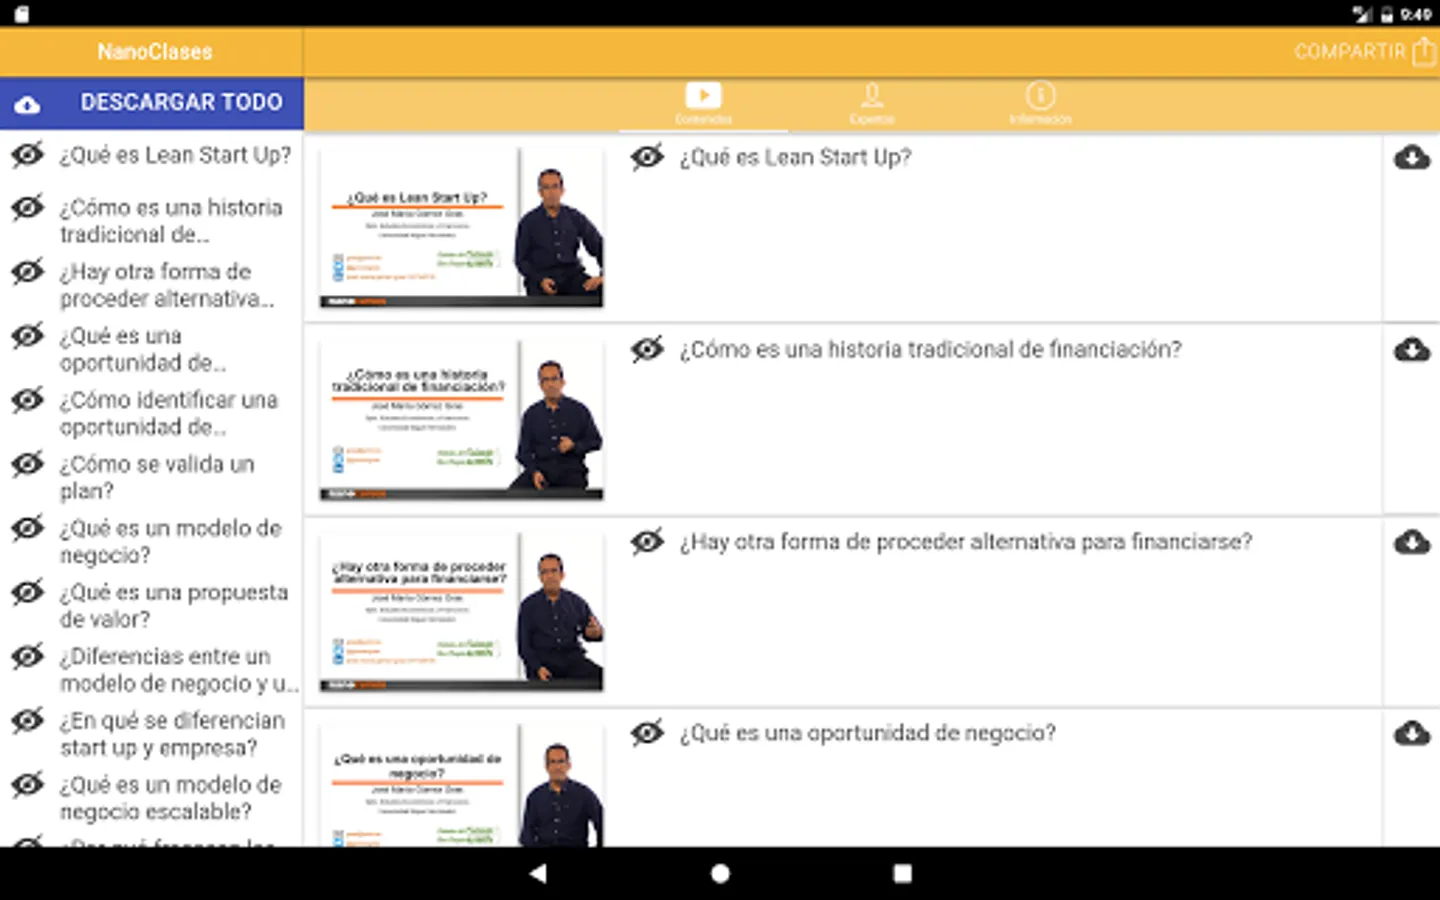1440x900 pixels.
Task: Toggle sidebar eye for '¿Qué es un modelo de negocio escalable?'
Action: tap(28, 784)
